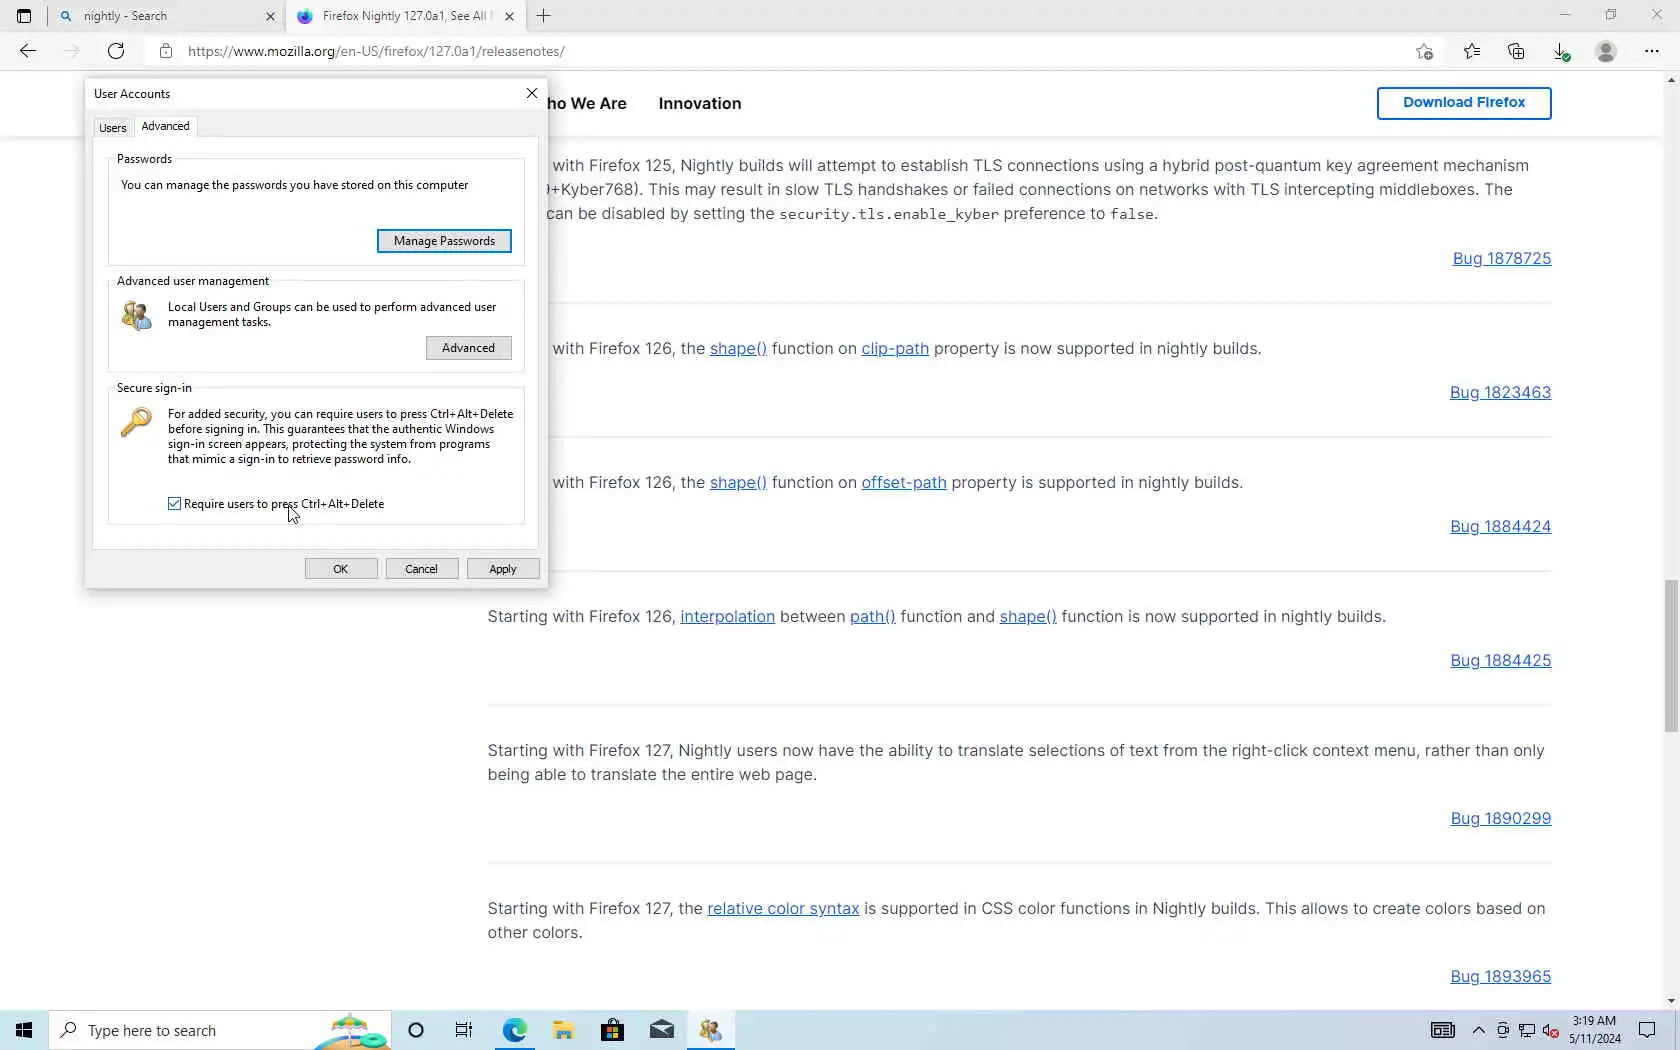Open Bug 1884424 link
This screenshot has width=1680, height=1050.
tap(1500, 526)
